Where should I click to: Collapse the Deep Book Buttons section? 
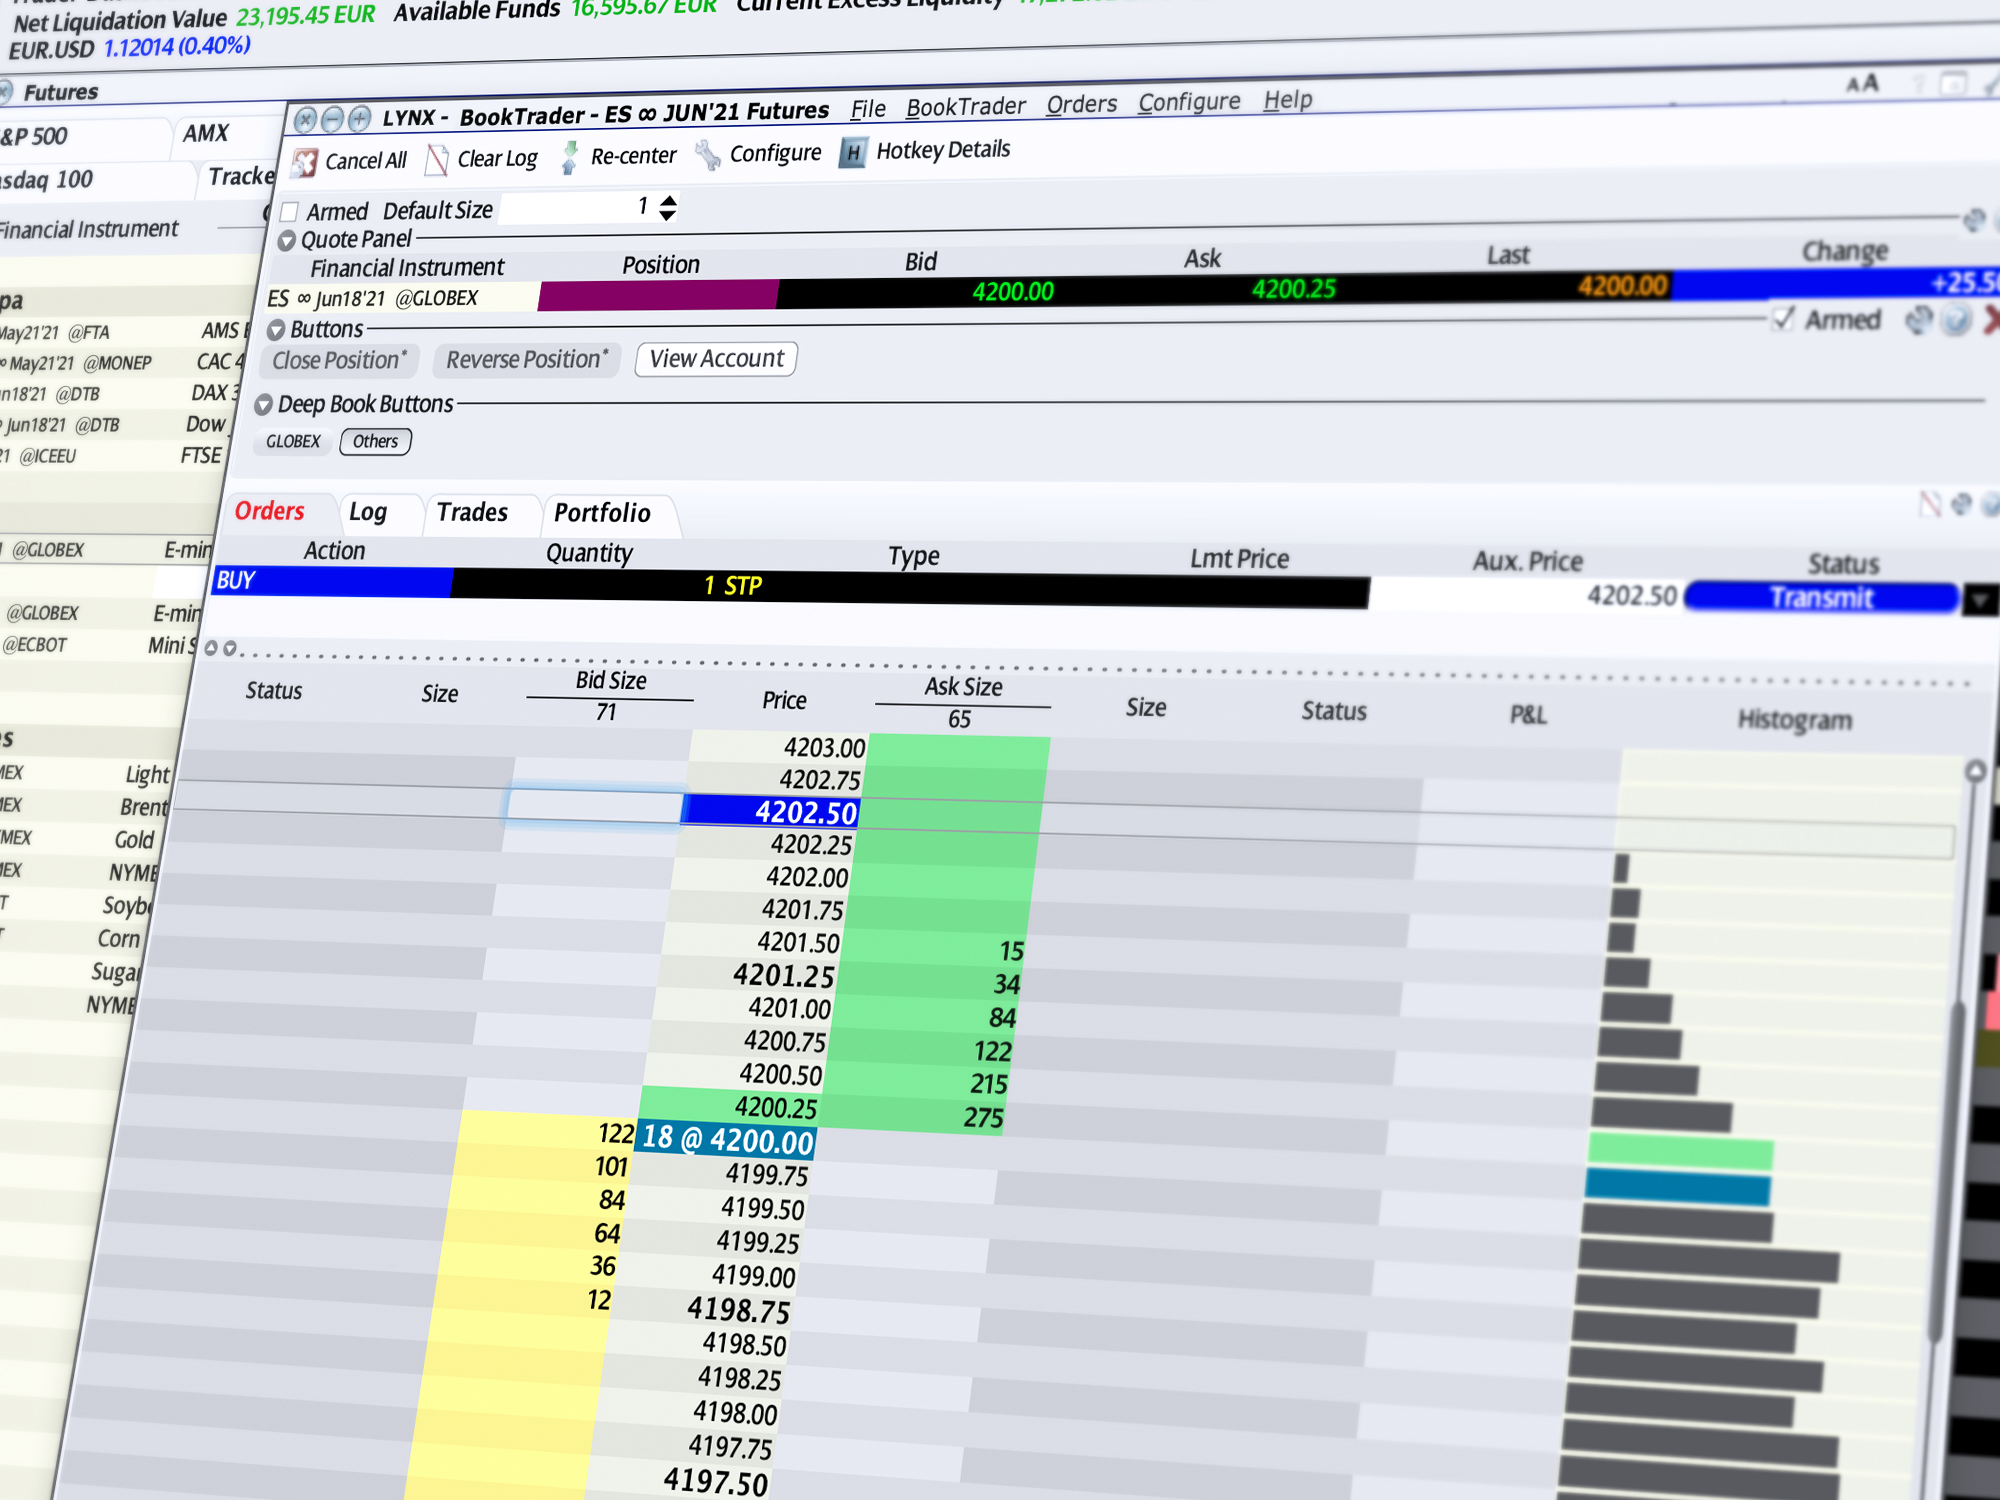click(x=263, y=405)
